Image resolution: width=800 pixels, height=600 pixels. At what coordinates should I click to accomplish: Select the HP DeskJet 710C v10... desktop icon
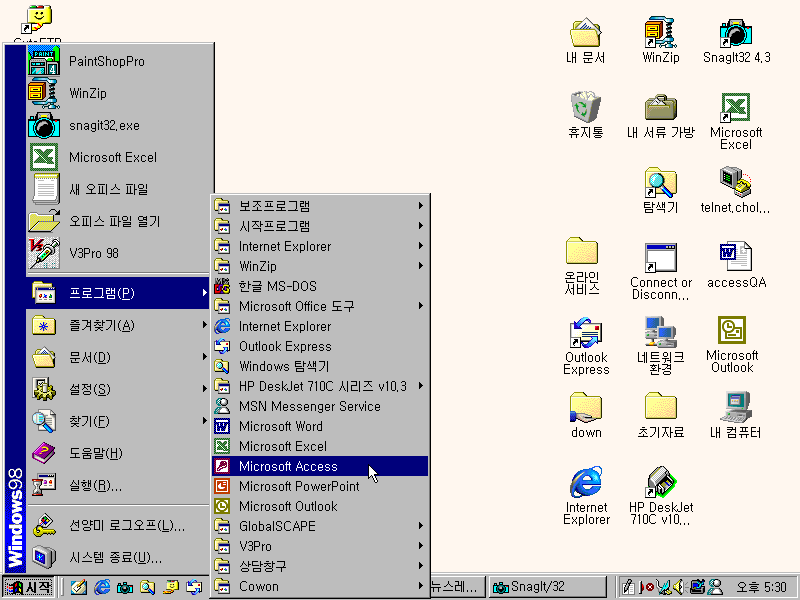661,496
